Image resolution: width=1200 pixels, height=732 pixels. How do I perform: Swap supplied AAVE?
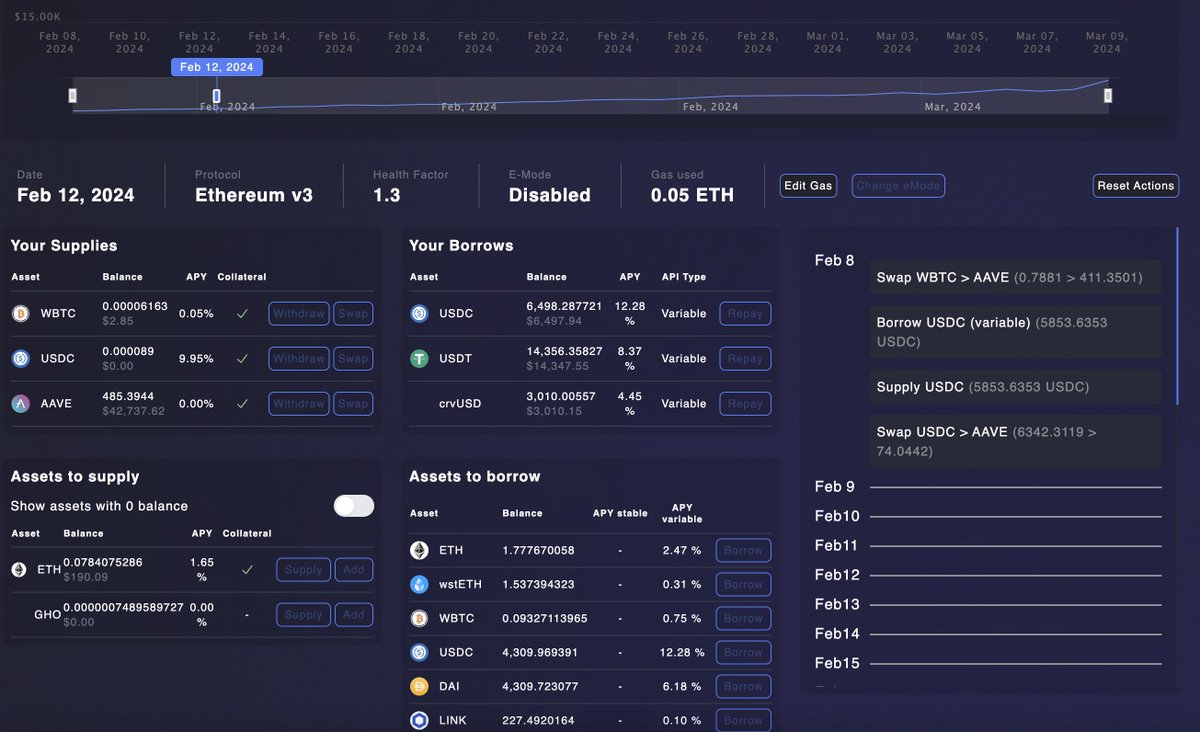pyautogui.click(x=353, y=404)
